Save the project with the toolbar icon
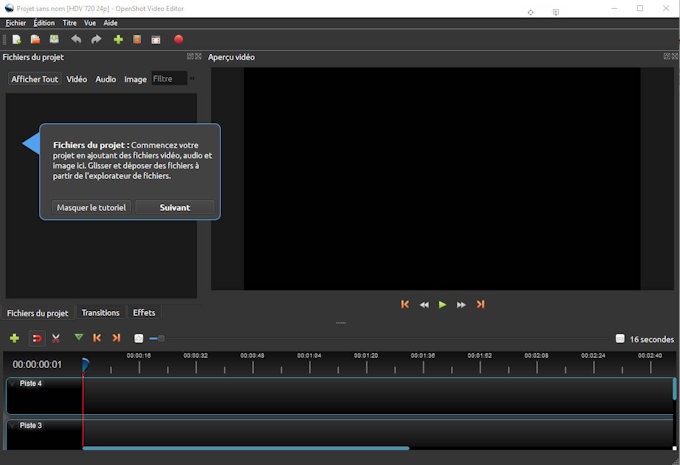 [x=54, y=39]
